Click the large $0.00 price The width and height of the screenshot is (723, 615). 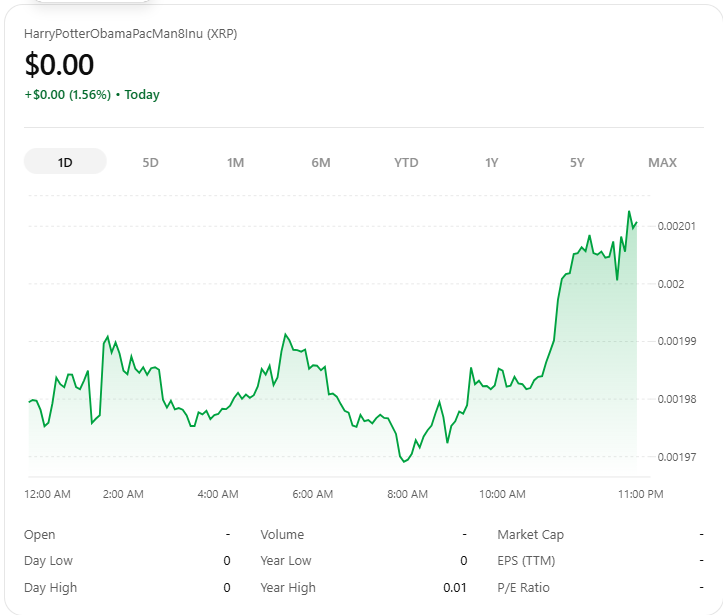click(x=59, y=65)
